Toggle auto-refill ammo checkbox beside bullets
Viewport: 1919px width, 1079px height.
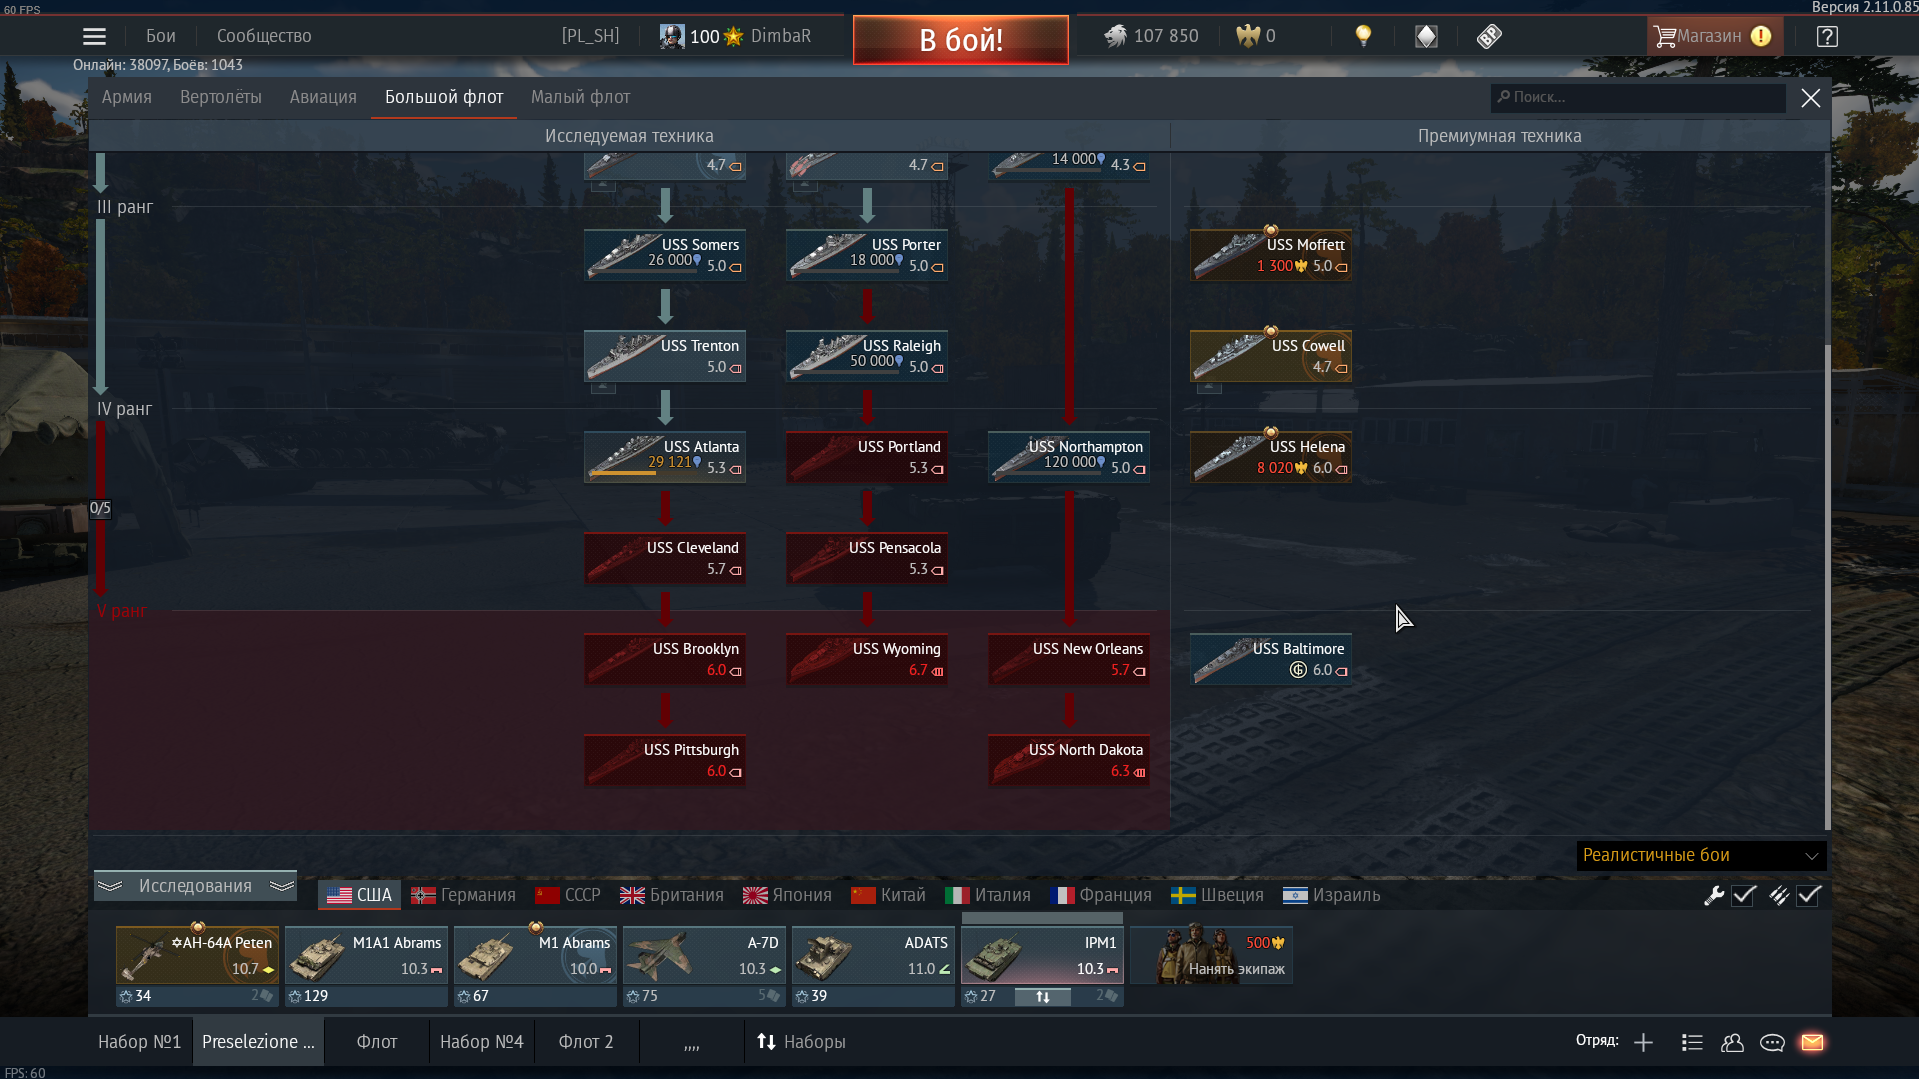pyautogui.click(x=1809, y=895)
